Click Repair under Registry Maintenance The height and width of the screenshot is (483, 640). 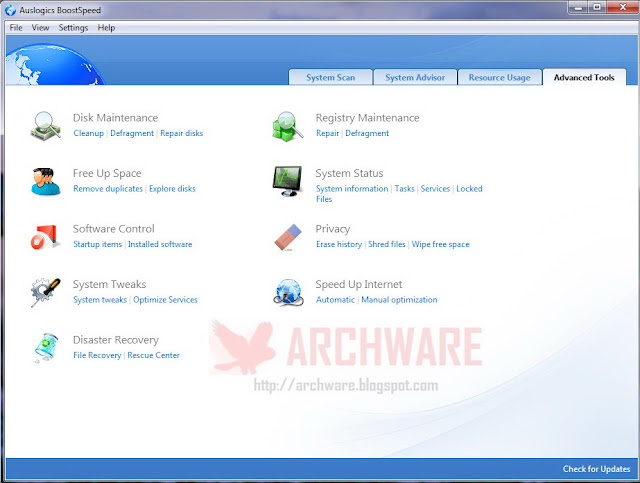[x=327, y=133]
